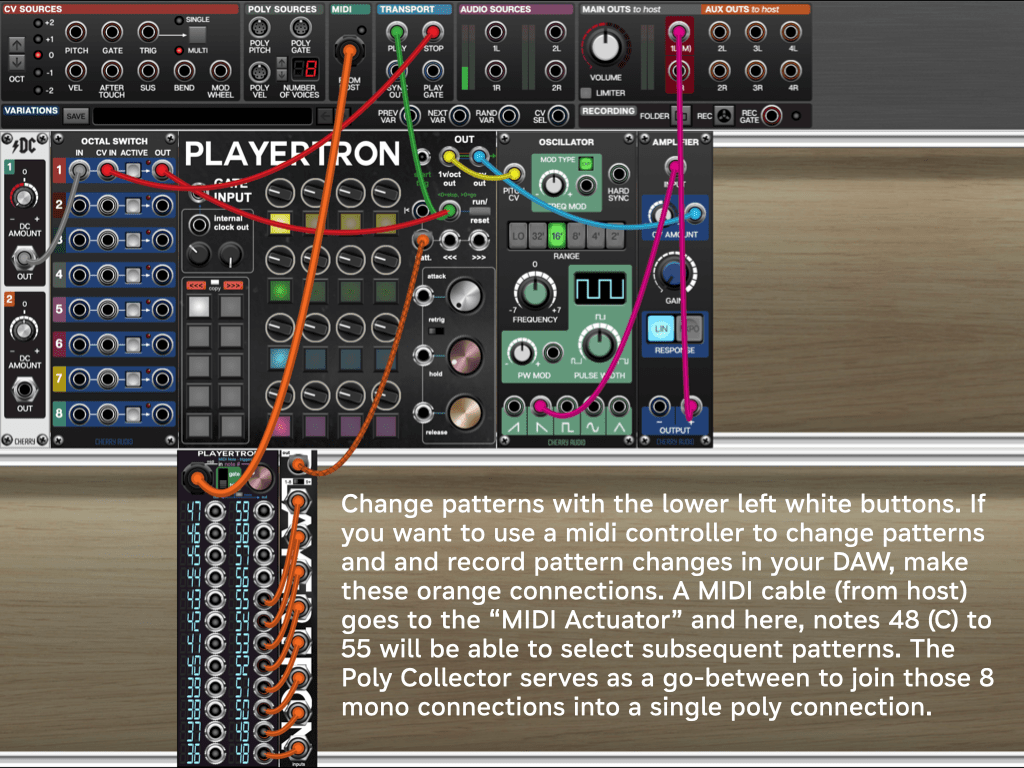
Task: Click the PITCH jack in CV Sources
Action: [x=76, y=32]
